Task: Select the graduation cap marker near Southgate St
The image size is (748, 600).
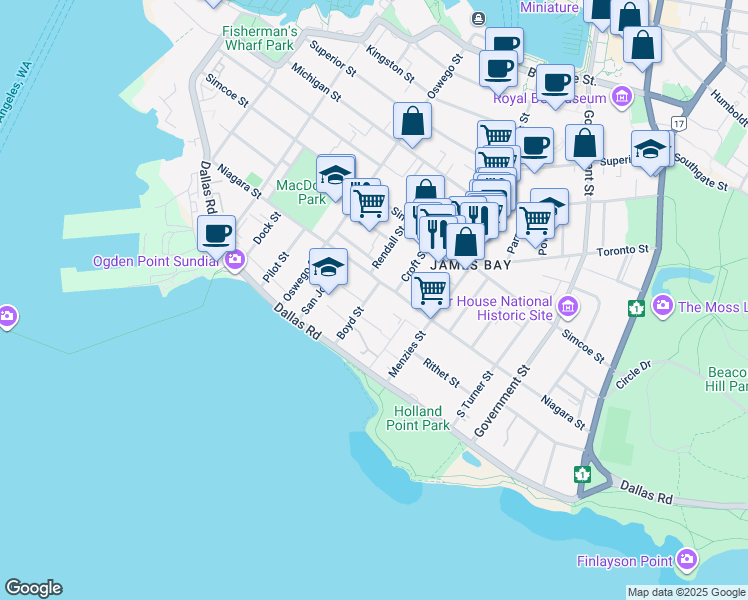Action: point(650,151)
